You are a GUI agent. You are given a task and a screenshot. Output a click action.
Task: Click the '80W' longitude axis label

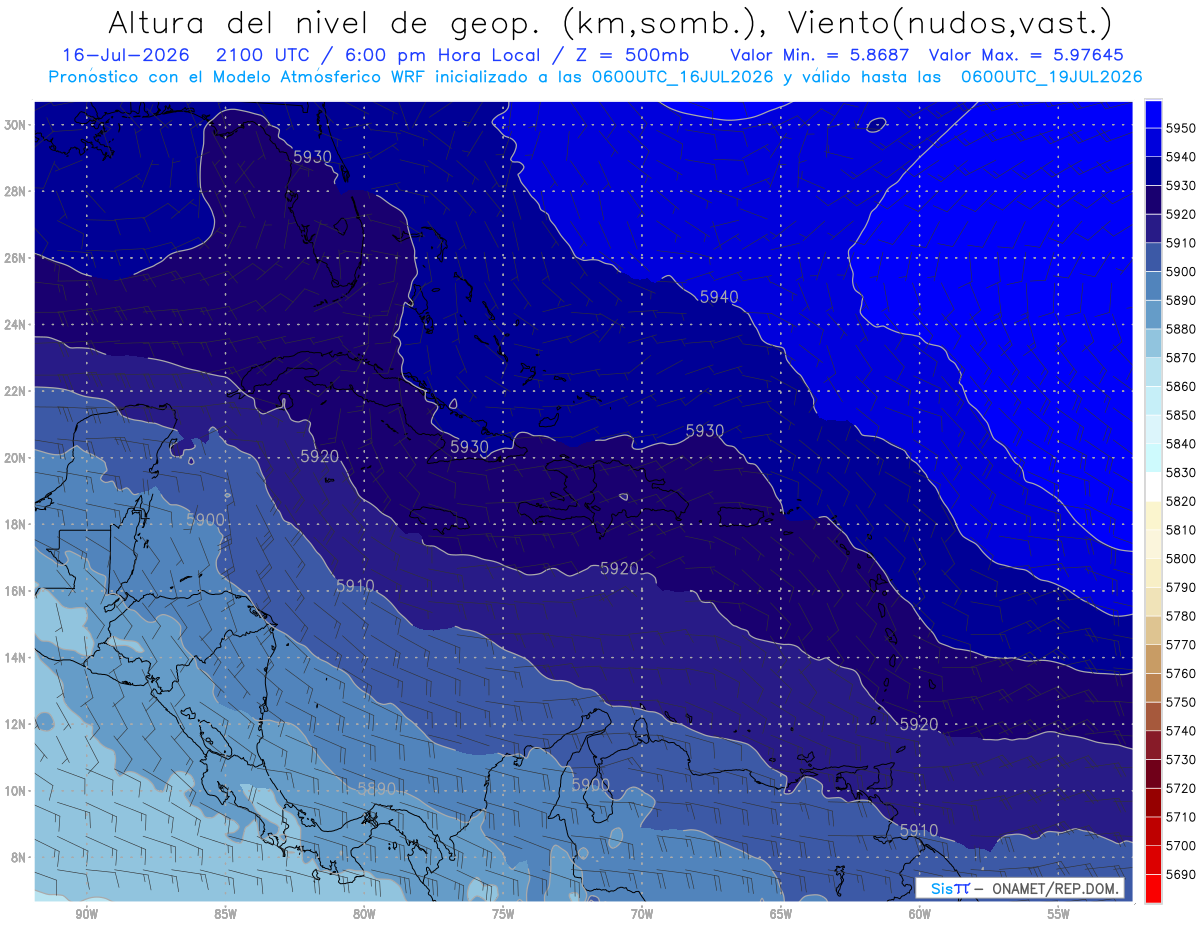364,915
